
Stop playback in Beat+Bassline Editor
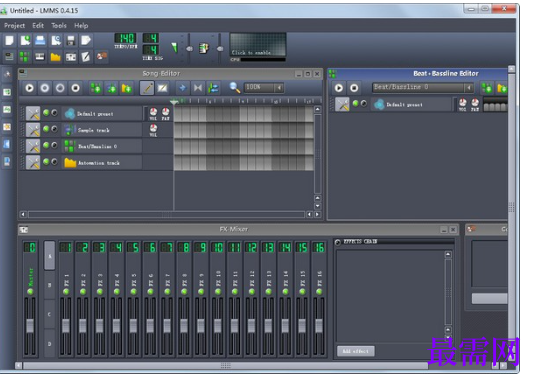tap(354, 88)
